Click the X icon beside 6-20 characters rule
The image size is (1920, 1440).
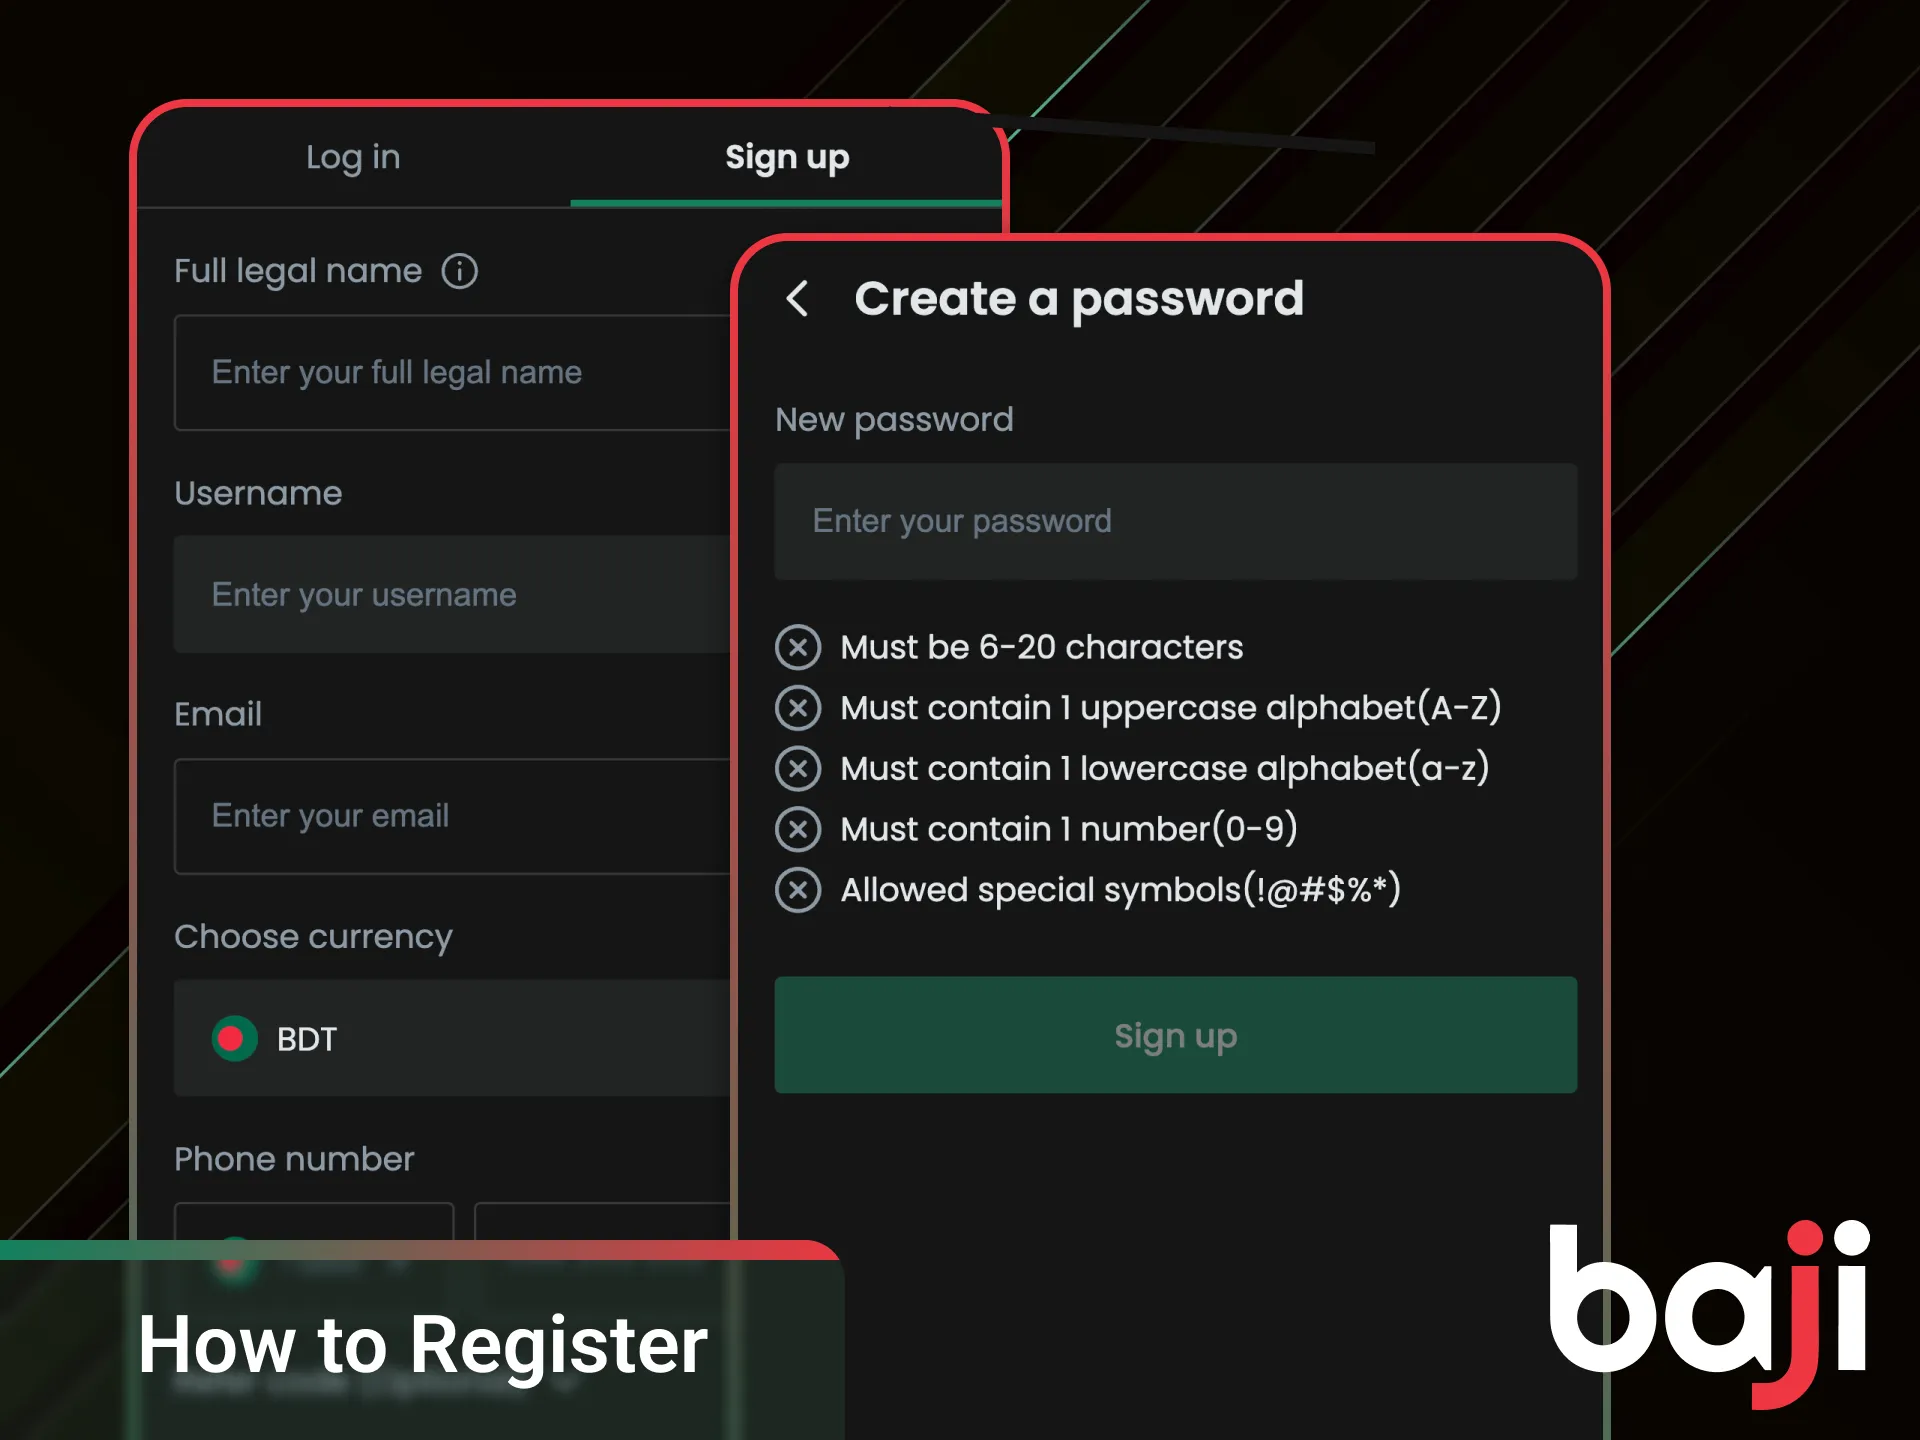coord(797,647)
